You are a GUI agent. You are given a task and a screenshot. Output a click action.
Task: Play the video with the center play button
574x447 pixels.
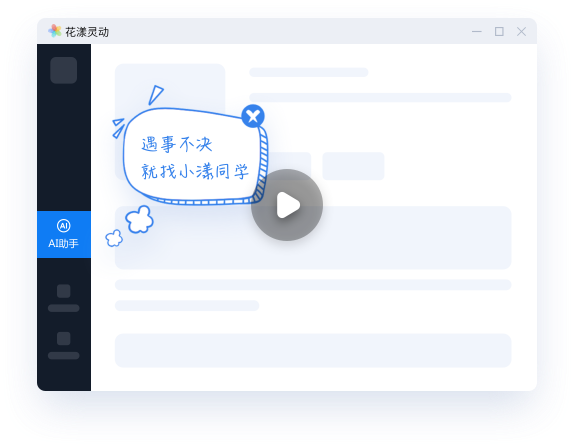coord(287,205)
